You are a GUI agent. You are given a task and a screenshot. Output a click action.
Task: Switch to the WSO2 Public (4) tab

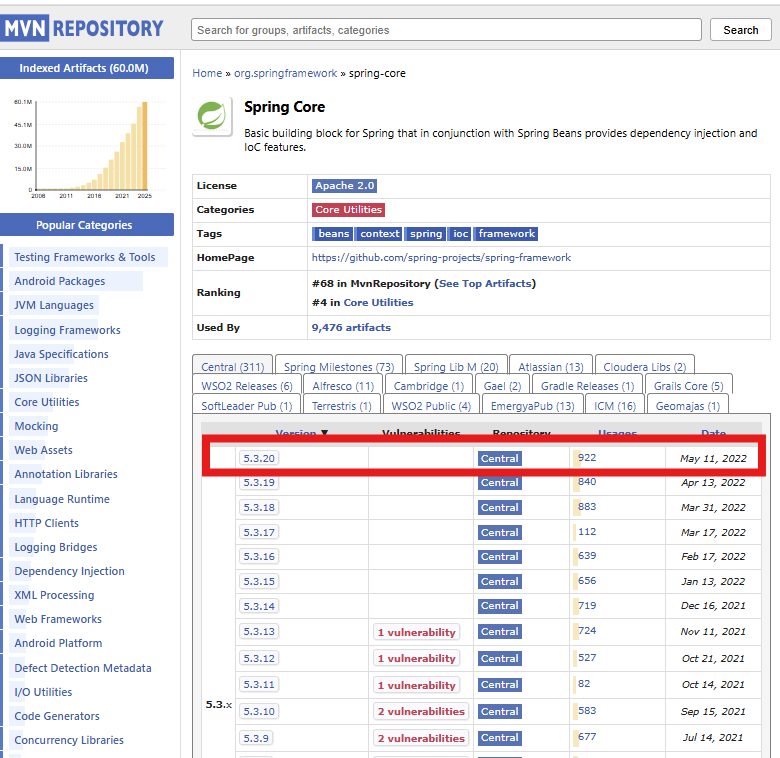tap(431, 406)
